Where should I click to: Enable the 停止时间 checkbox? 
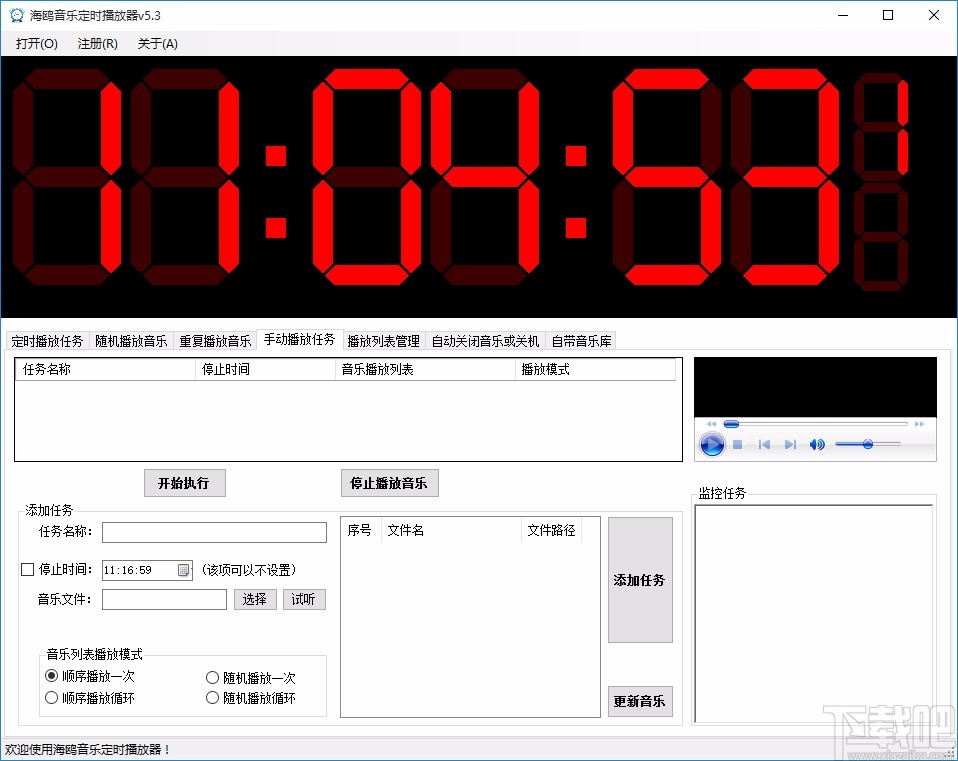click(26, 569)
